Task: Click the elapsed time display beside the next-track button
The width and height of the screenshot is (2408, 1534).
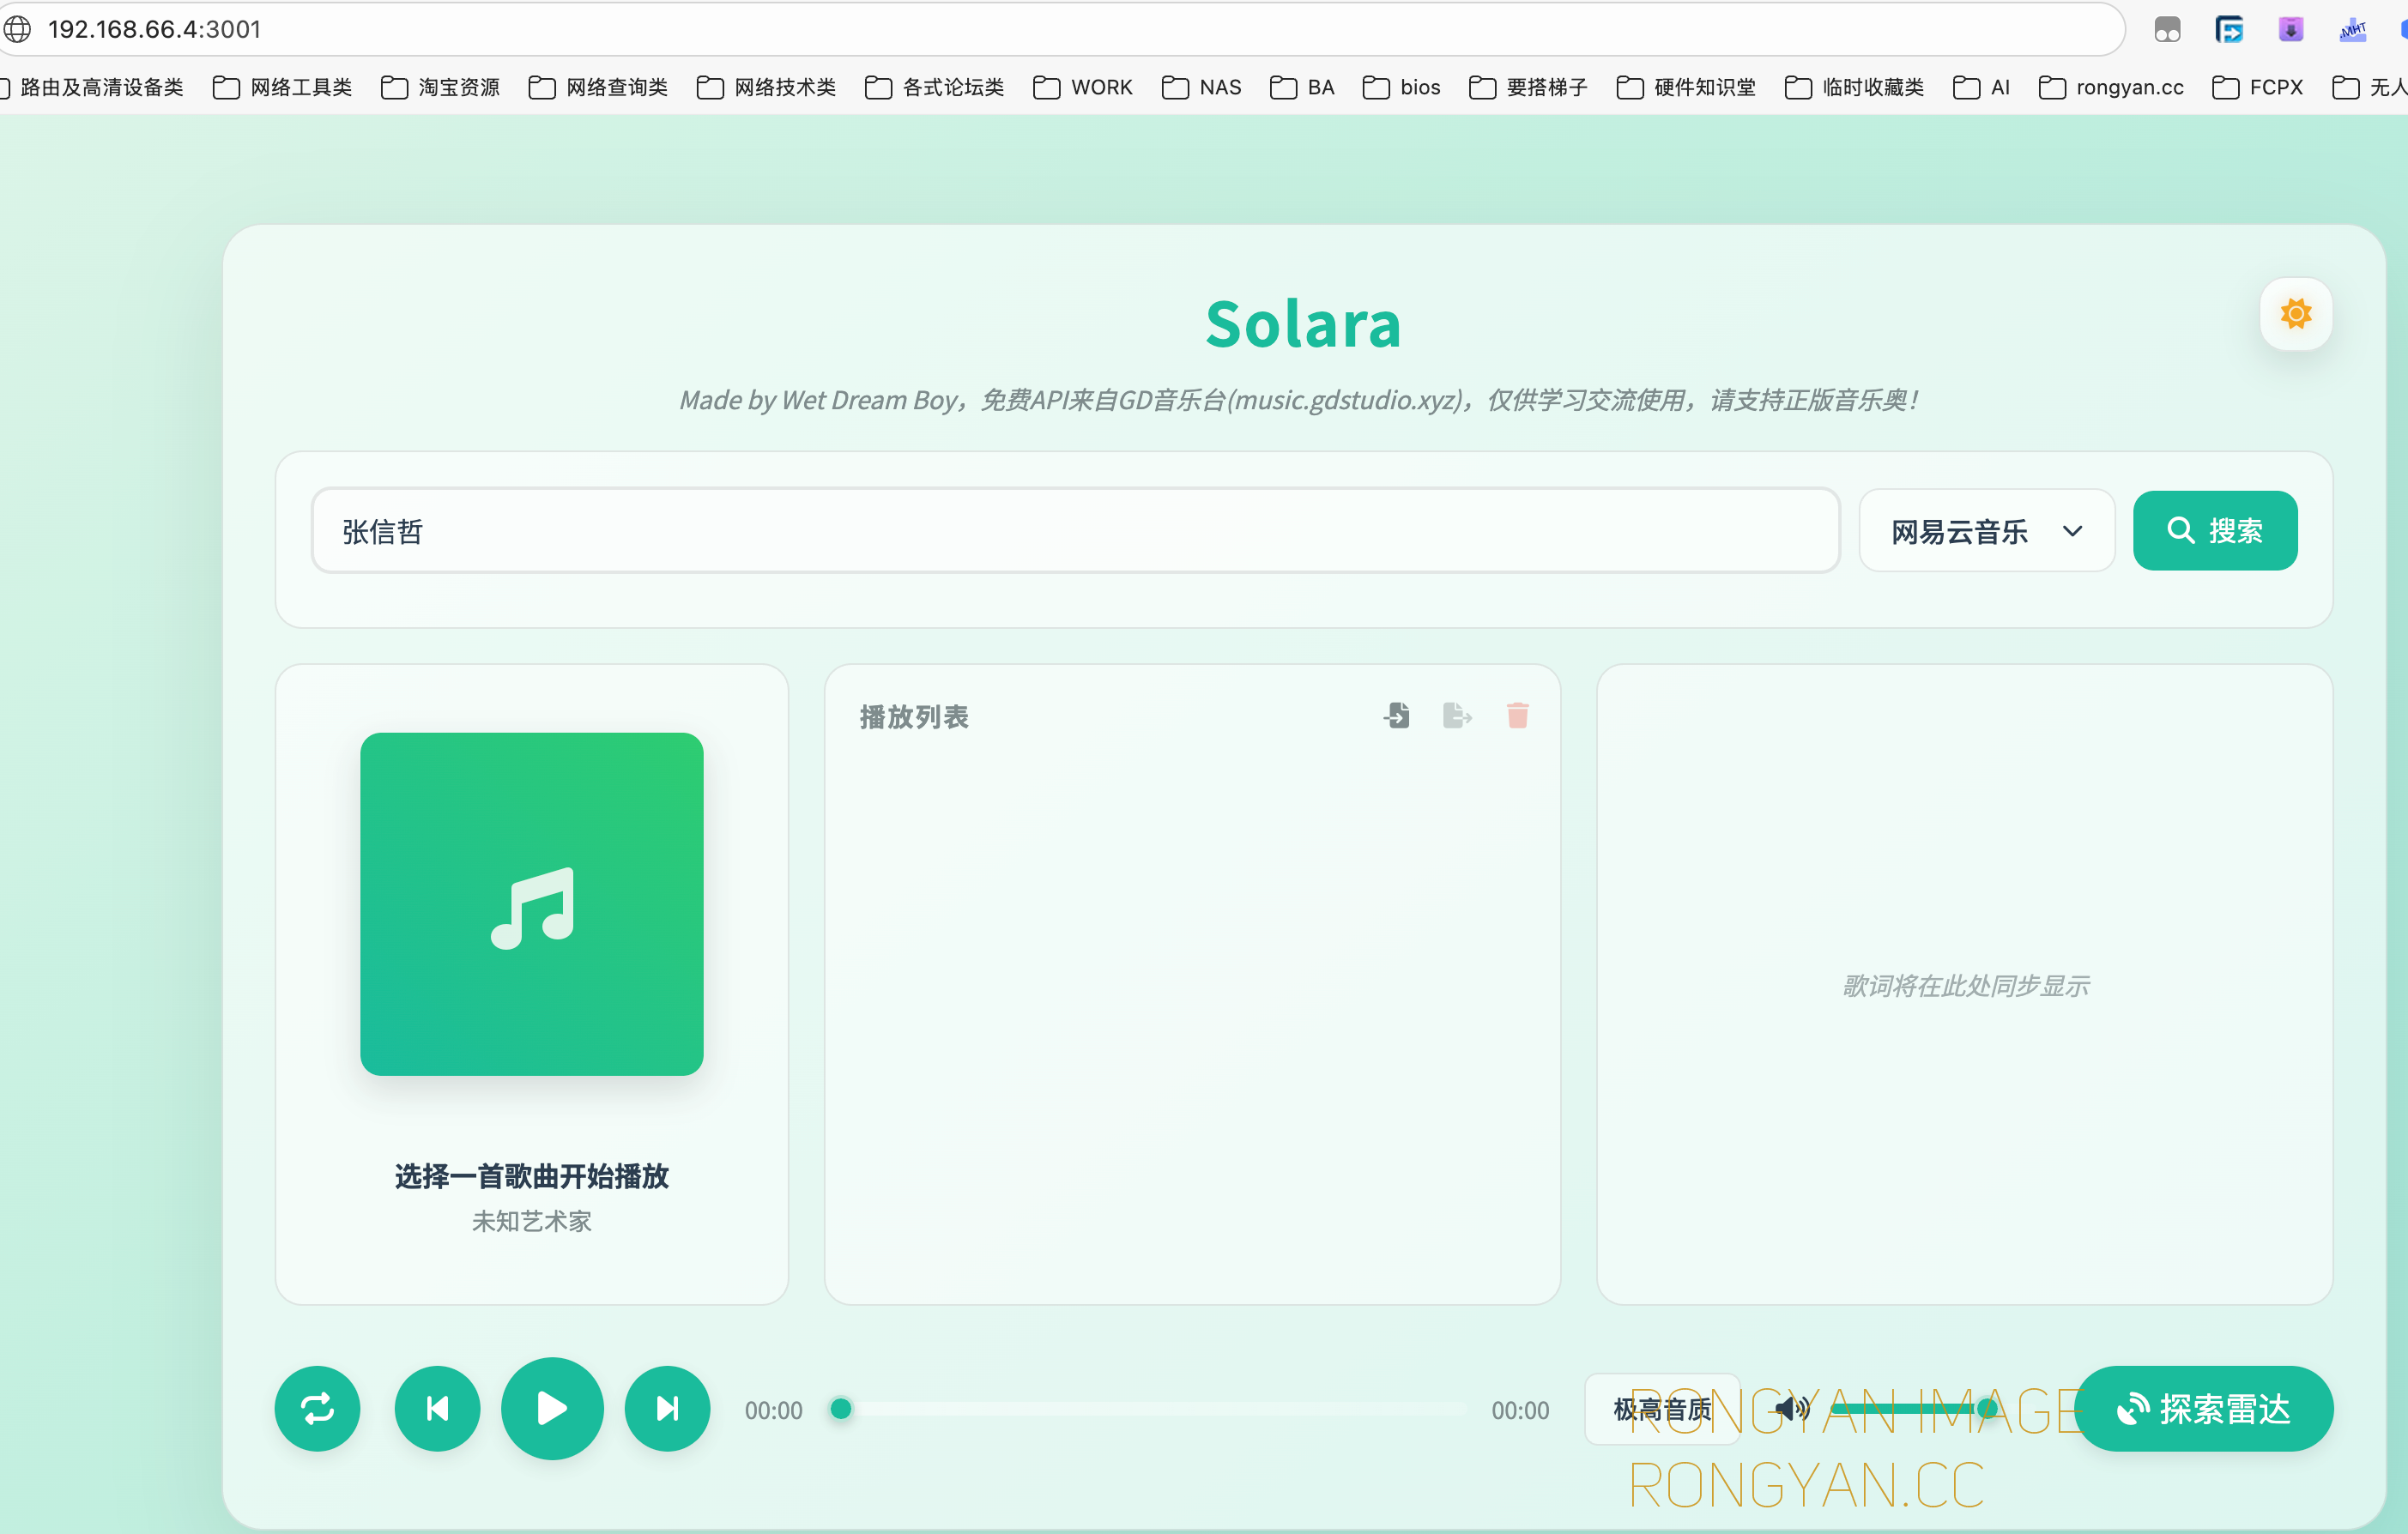Action: [x=773, y=1410]
